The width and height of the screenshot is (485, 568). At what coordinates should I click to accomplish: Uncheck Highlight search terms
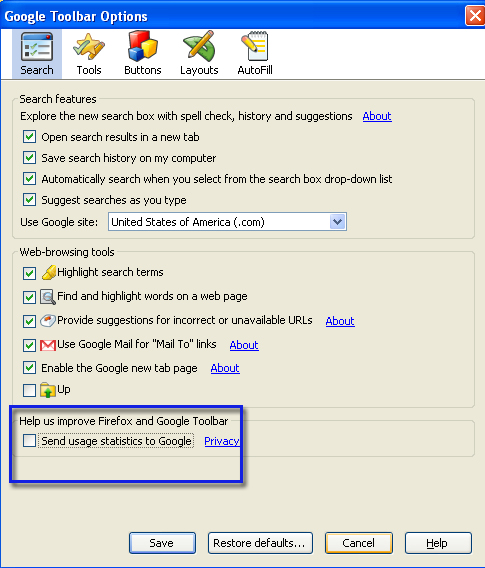coord(29,273)
